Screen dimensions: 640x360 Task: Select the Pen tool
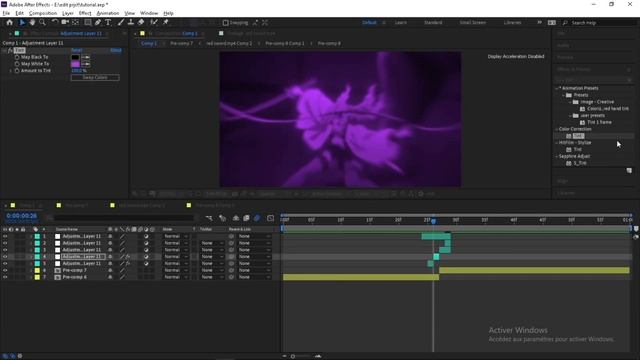click(x=98, y=22)
